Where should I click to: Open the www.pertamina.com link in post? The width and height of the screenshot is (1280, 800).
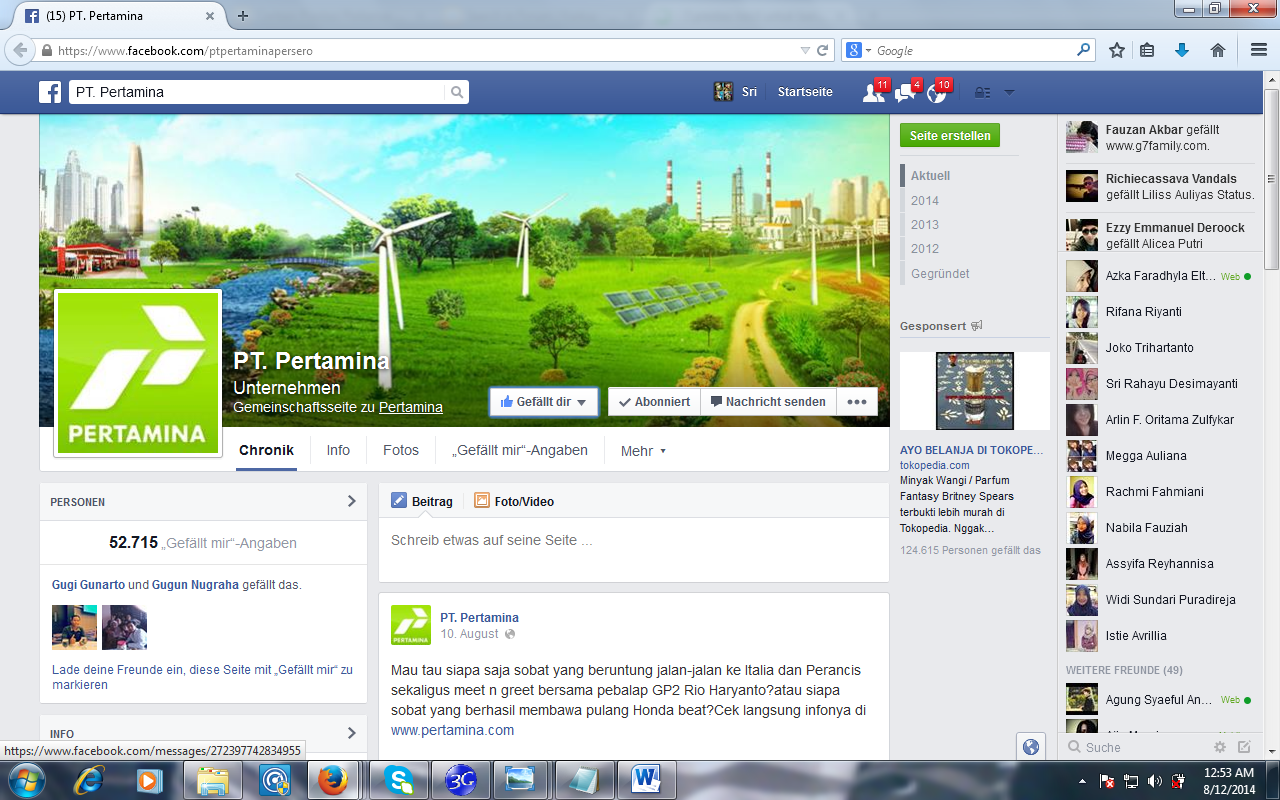coord(452,730)
